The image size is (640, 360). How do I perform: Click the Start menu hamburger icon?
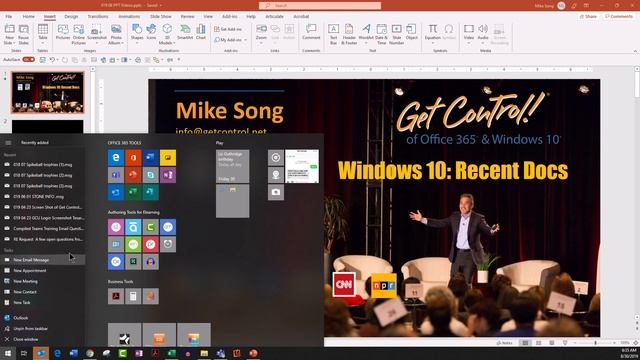(x=8, y=142)
